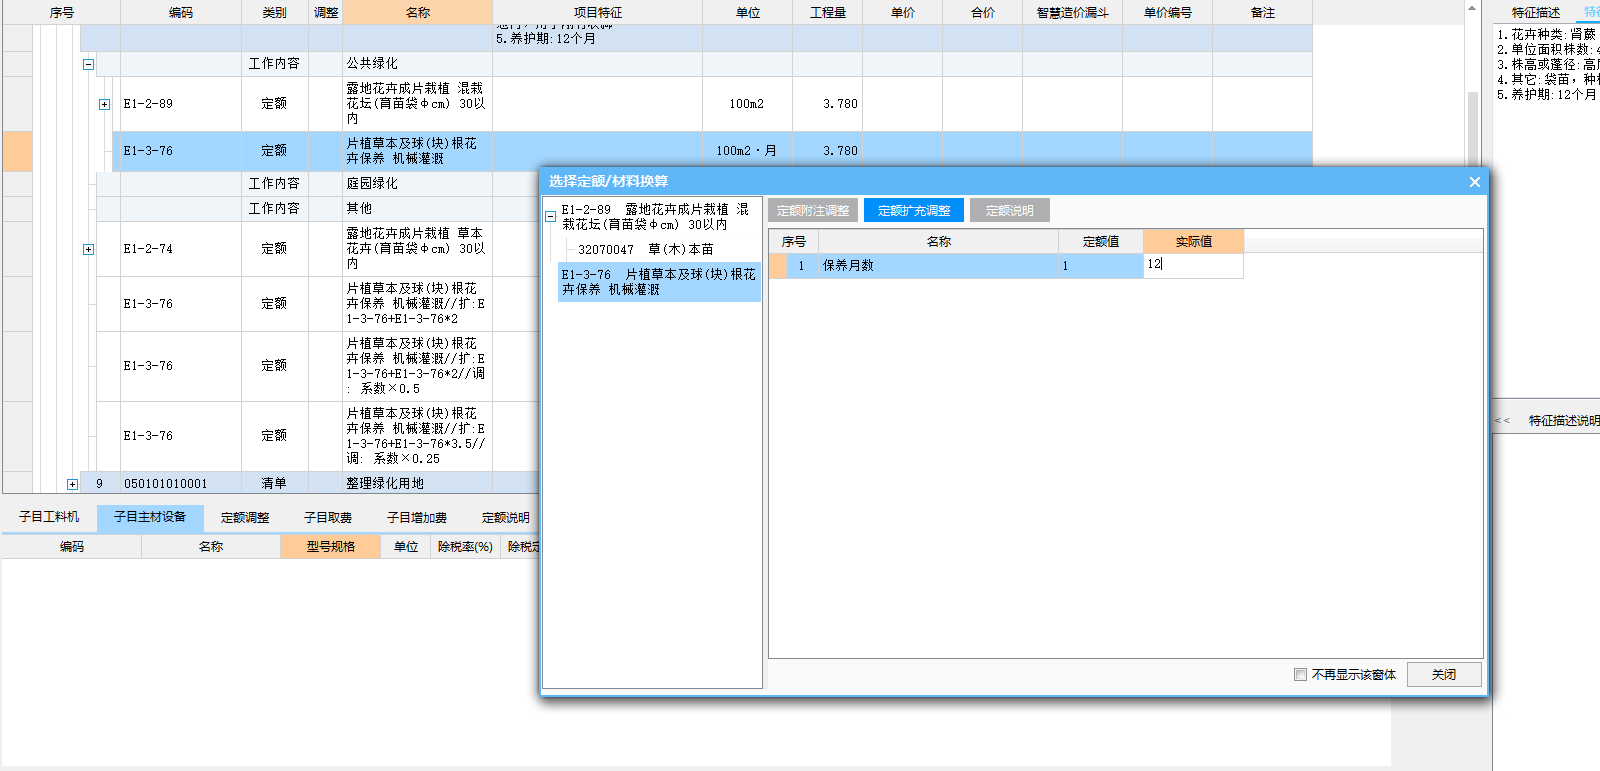The height and width of the screenshot is (771, 1600).
Task: Click the 单价编号 column header
Action: 1168,12
